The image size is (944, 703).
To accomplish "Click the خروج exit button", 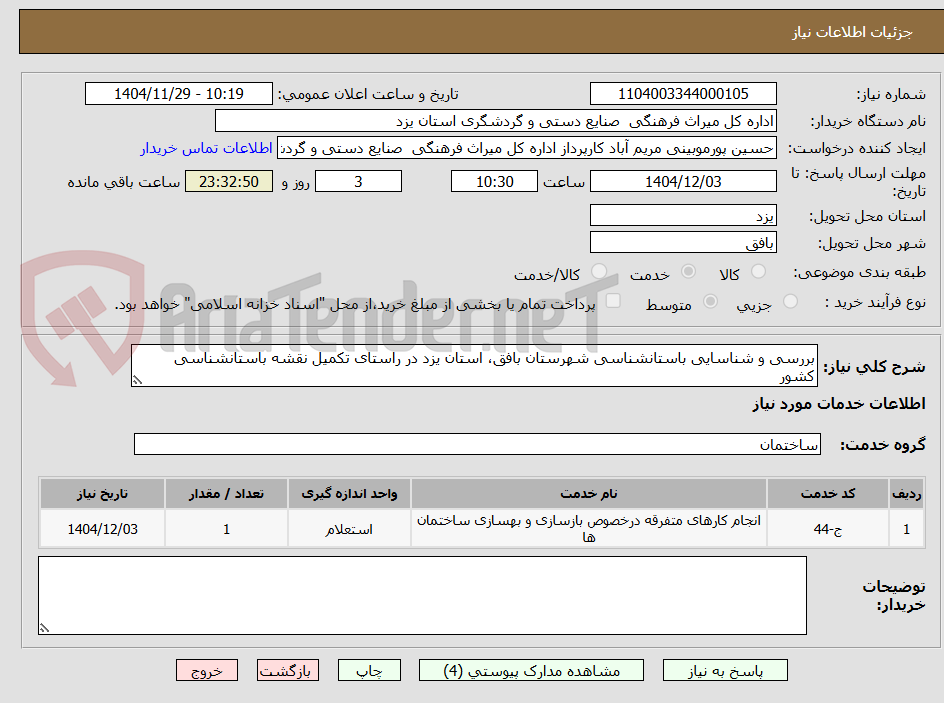I will [x=207, y=670].
